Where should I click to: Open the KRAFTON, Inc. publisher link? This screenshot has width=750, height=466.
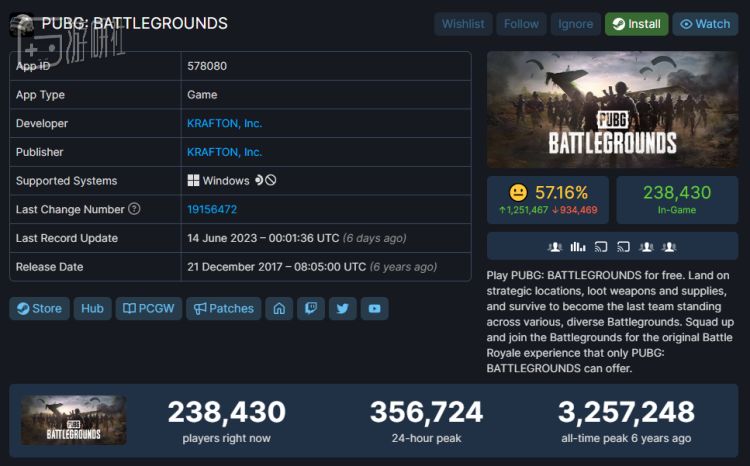(x=224, y=152)
